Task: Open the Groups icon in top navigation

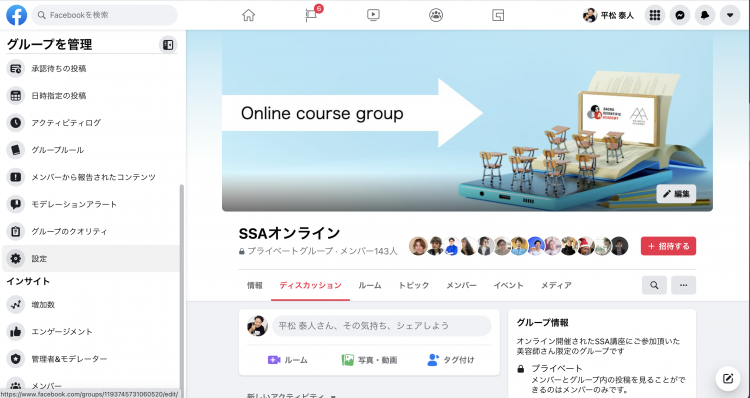Action: click(x=436, y=15)
